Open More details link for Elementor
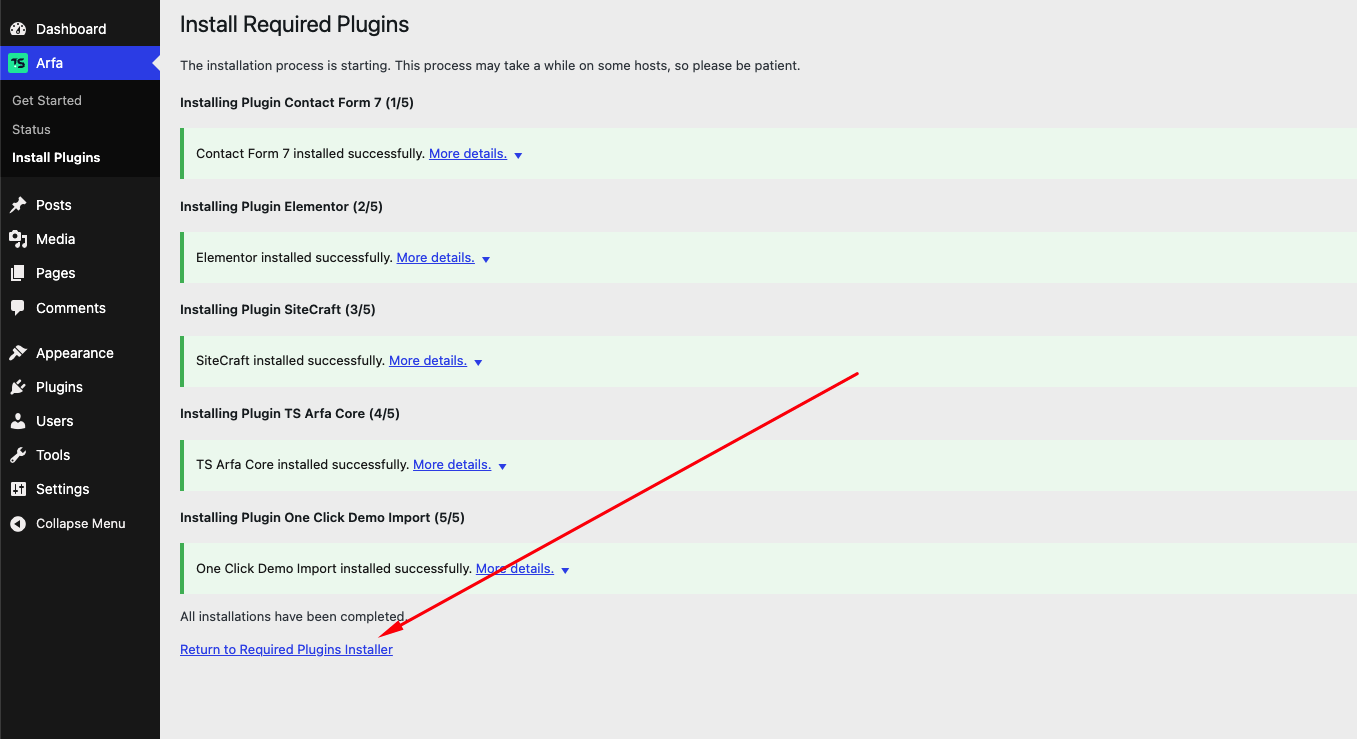Viewport: 1357px width, 739px height. click(x=436, y=257)
